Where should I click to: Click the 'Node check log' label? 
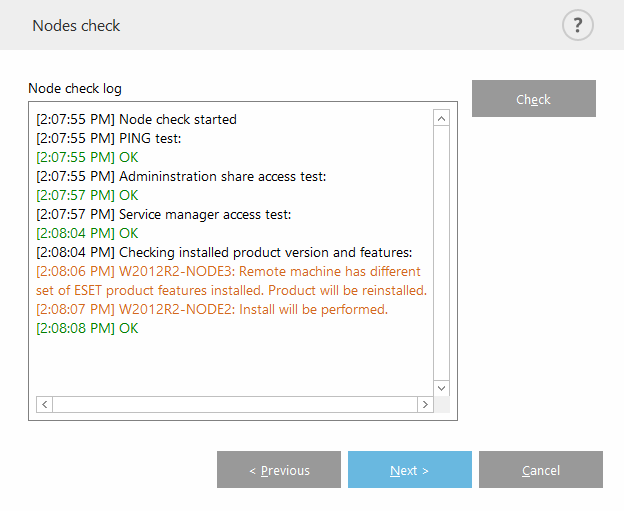click(75, 88)
